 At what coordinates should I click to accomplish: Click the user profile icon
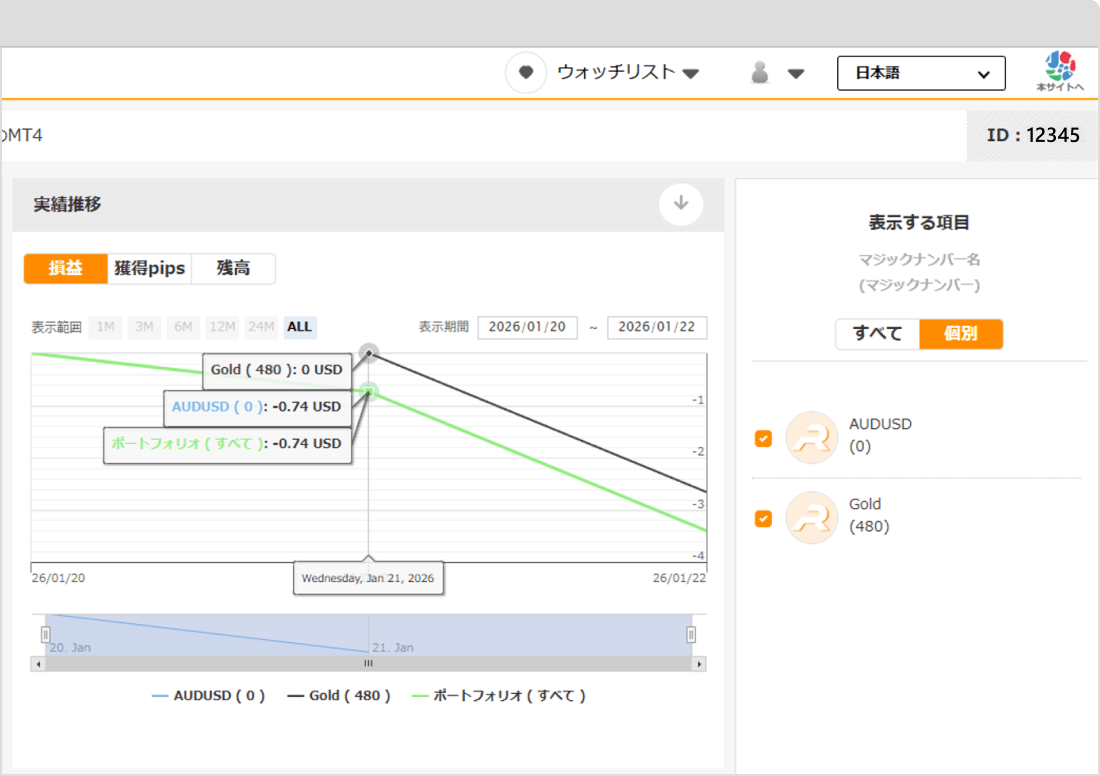pos(761,72)
